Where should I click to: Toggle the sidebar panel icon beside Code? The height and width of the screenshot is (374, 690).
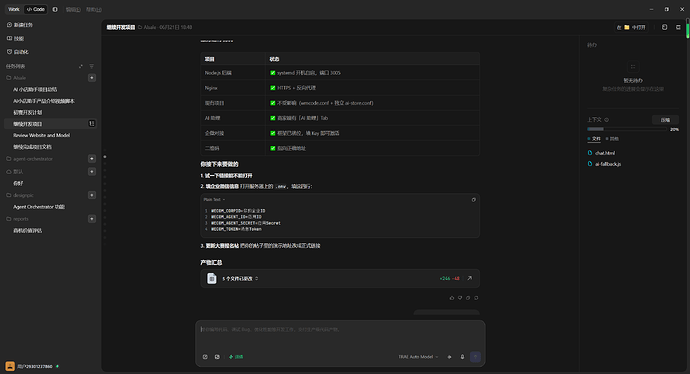[x=55, y=9]
